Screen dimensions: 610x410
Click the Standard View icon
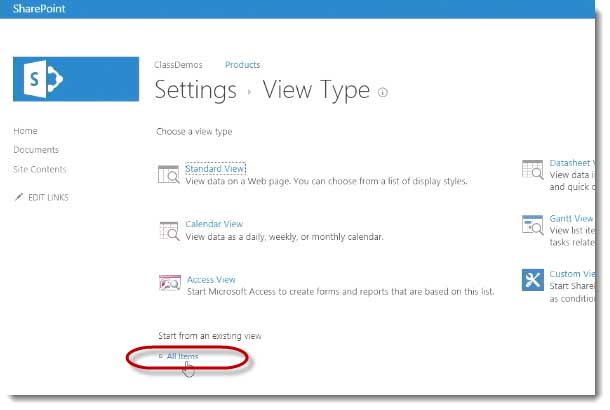click(168, 174)
